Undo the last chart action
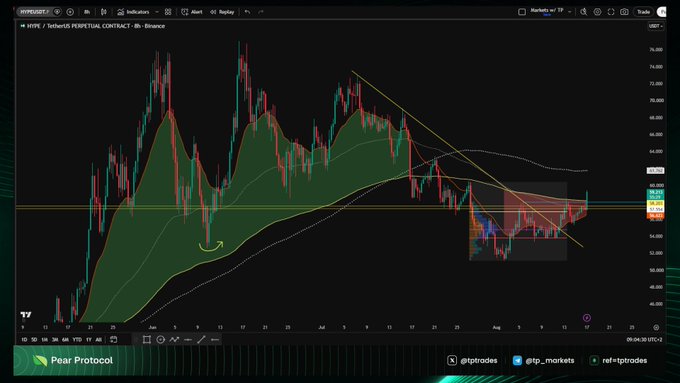680x383 pixels. 247,12
